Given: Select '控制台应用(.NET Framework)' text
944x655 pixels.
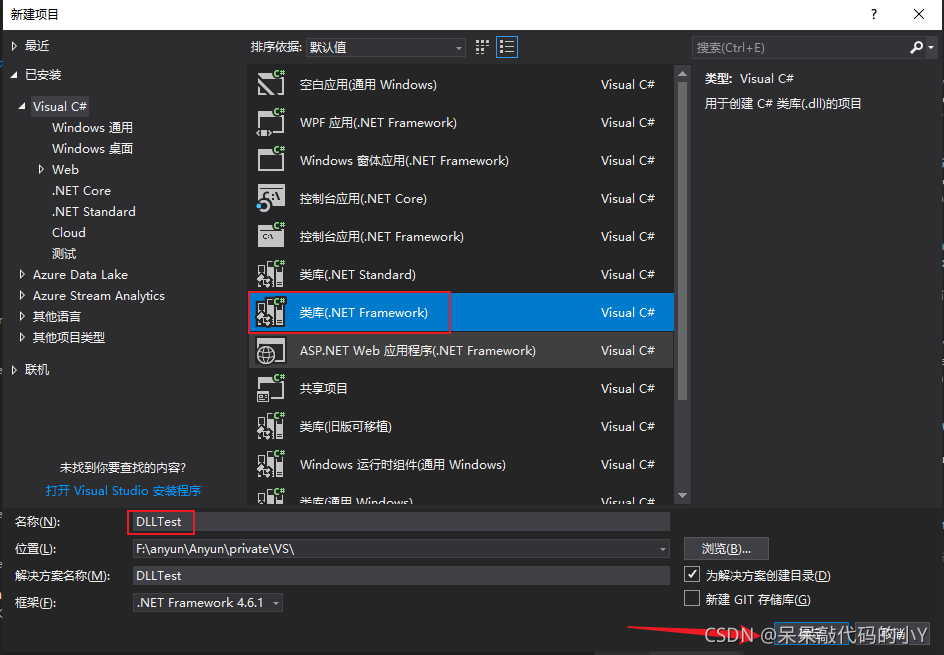Looking at the screenshot, I should point(382,237).
